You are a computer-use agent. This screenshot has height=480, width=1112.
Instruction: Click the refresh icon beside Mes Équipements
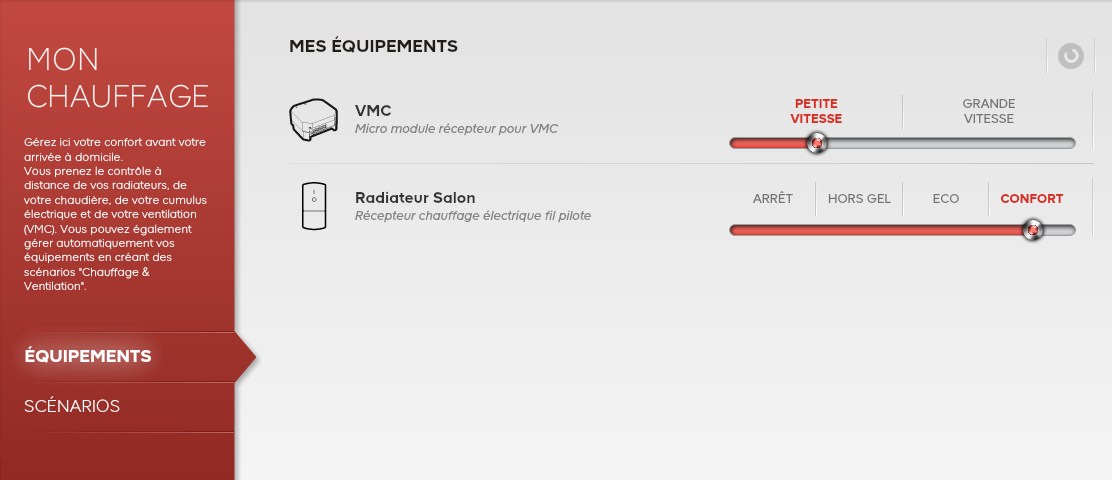(x=1070, y=55)
